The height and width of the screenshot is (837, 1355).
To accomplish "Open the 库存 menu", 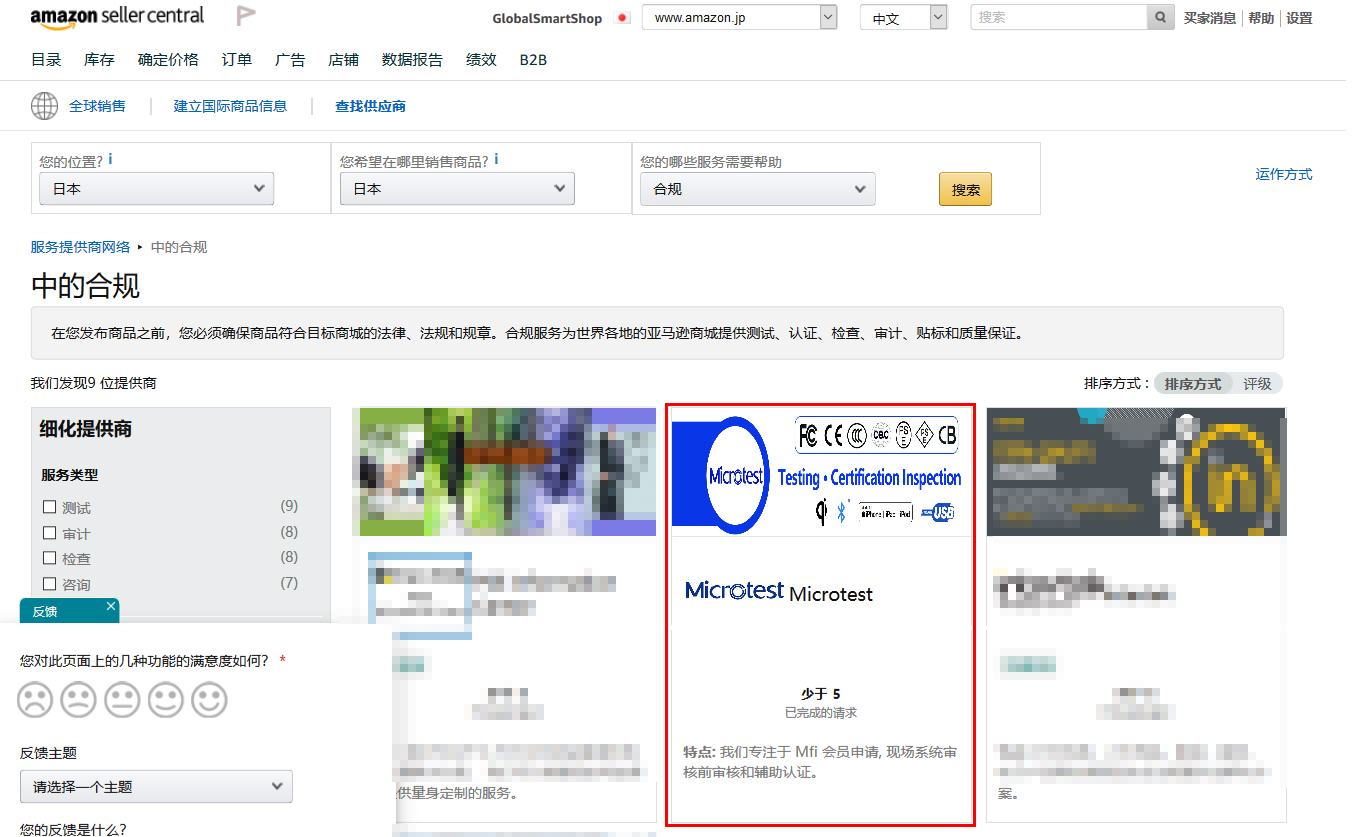I will 99,60.
